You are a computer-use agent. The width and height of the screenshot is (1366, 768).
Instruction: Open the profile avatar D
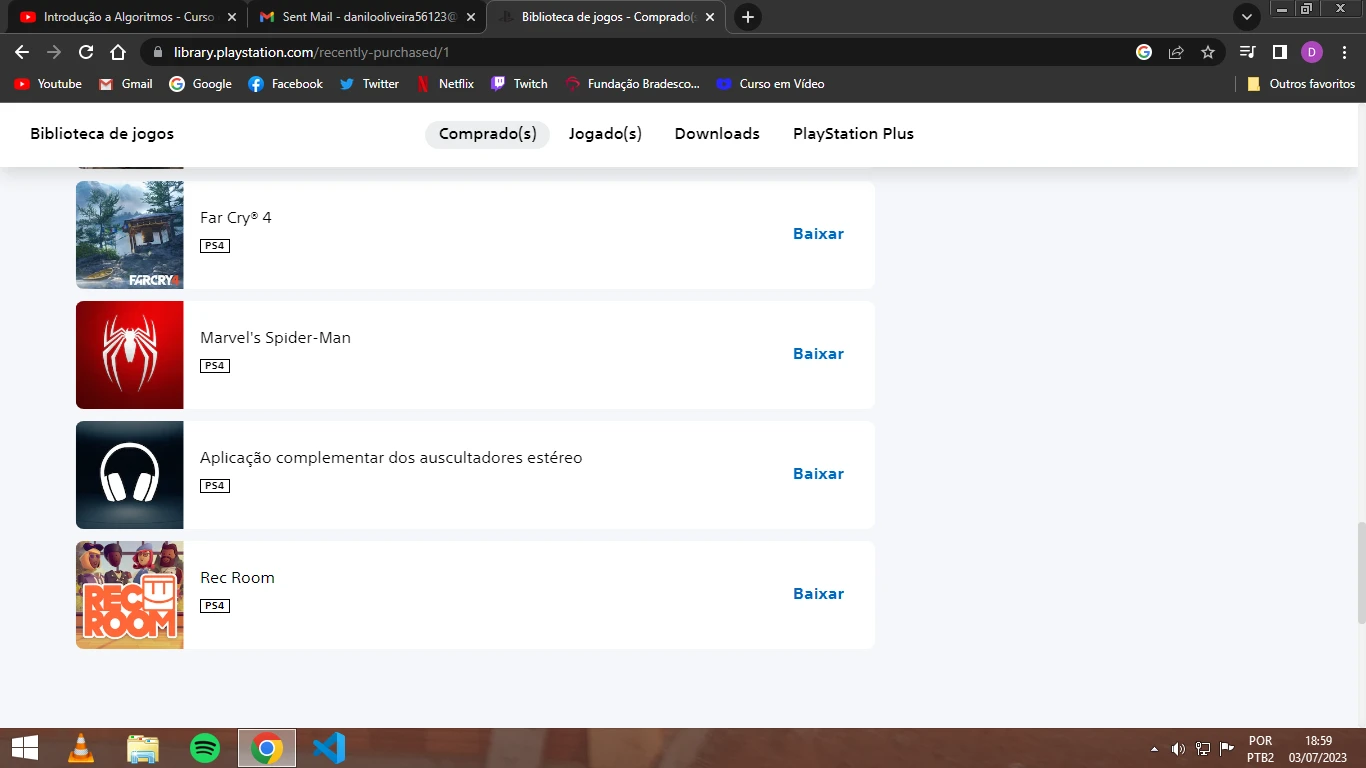[1312, 52]
